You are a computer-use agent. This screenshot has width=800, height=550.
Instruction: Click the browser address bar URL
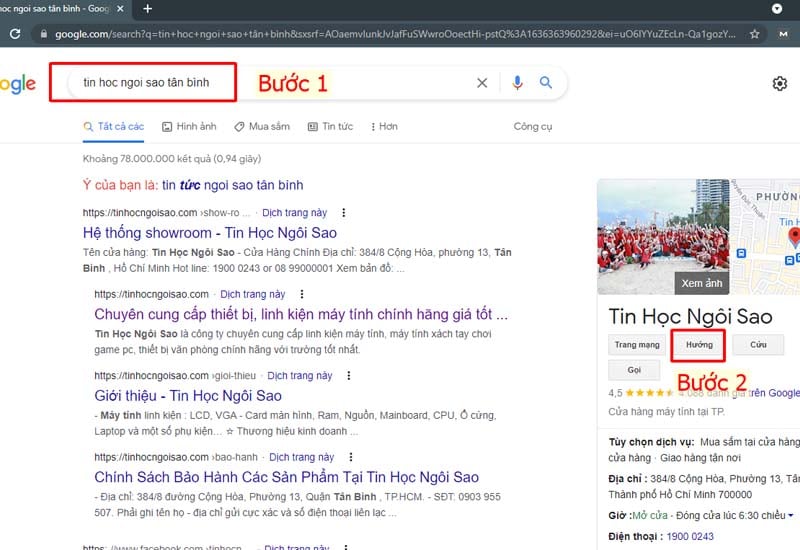click(395, 34)
